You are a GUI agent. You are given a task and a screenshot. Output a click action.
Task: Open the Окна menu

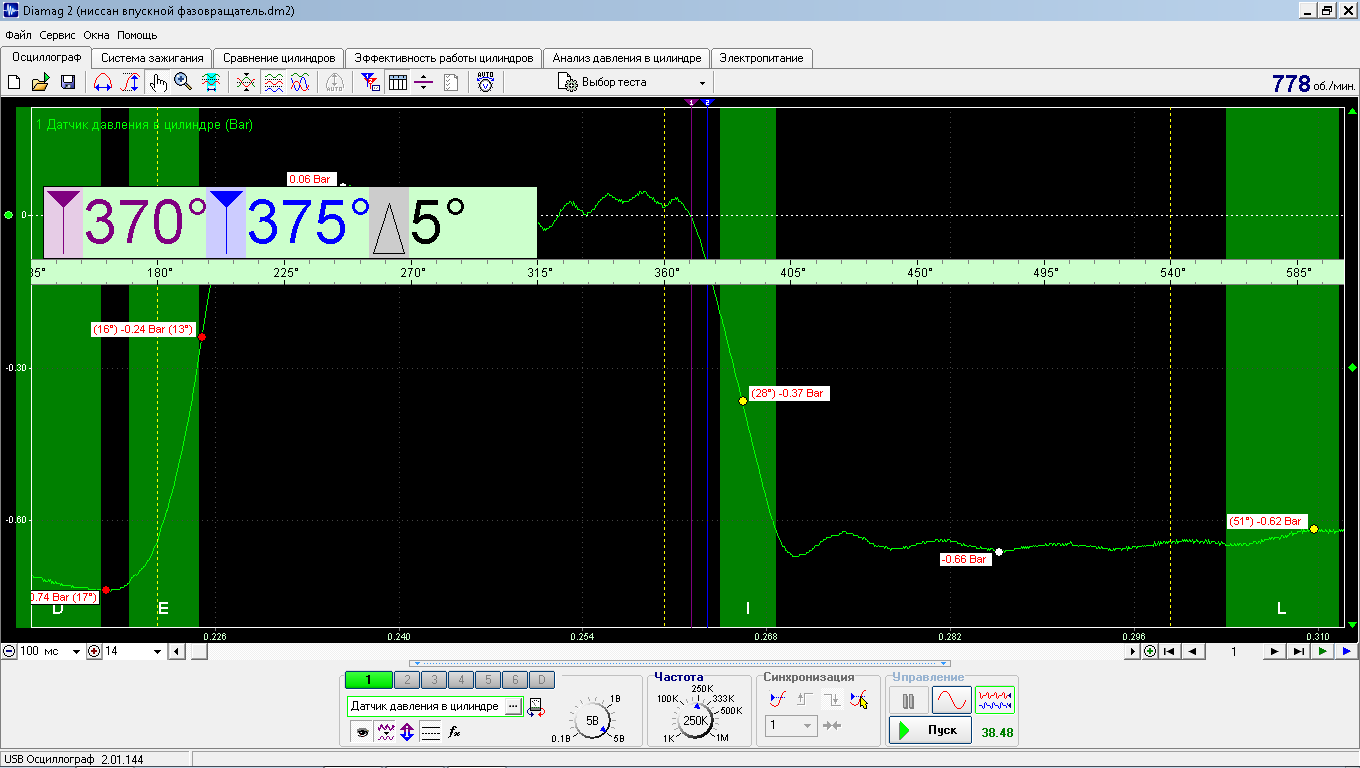coord(96,35)
